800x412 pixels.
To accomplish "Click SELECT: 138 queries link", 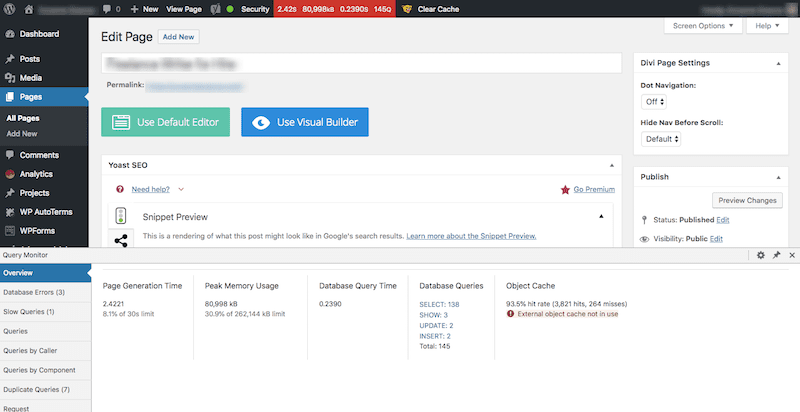I will [439, 304].
